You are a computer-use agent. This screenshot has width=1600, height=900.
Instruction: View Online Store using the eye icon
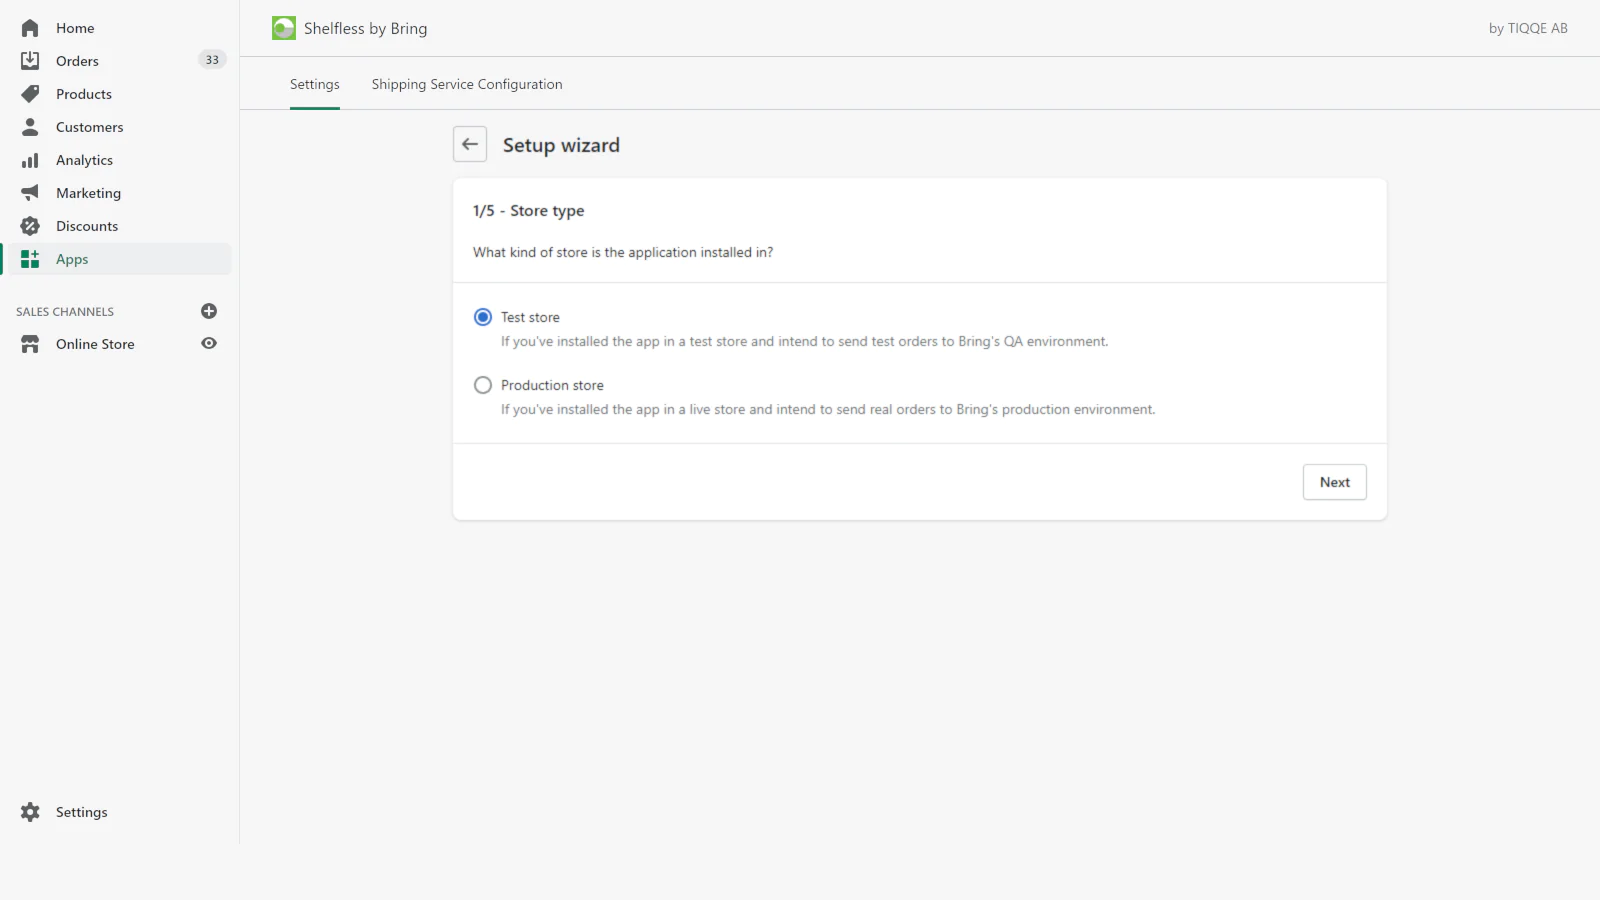tap(209, 343)
